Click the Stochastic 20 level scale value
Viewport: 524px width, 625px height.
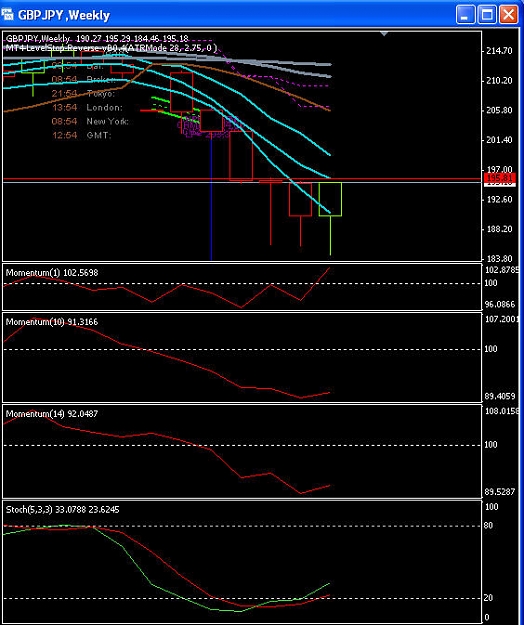(489, 598)
